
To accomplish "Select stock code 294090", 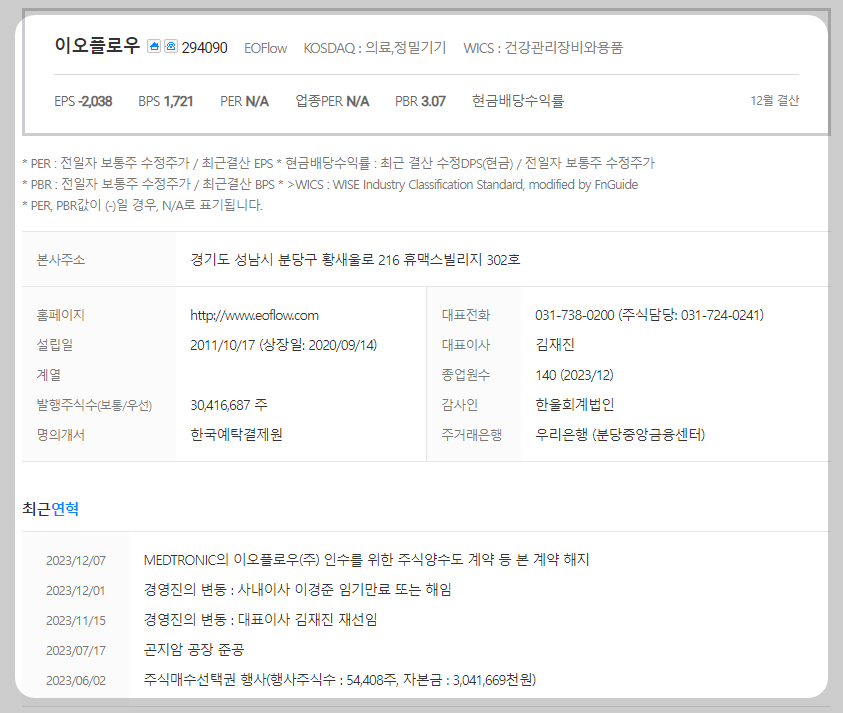I will (204, 48).
